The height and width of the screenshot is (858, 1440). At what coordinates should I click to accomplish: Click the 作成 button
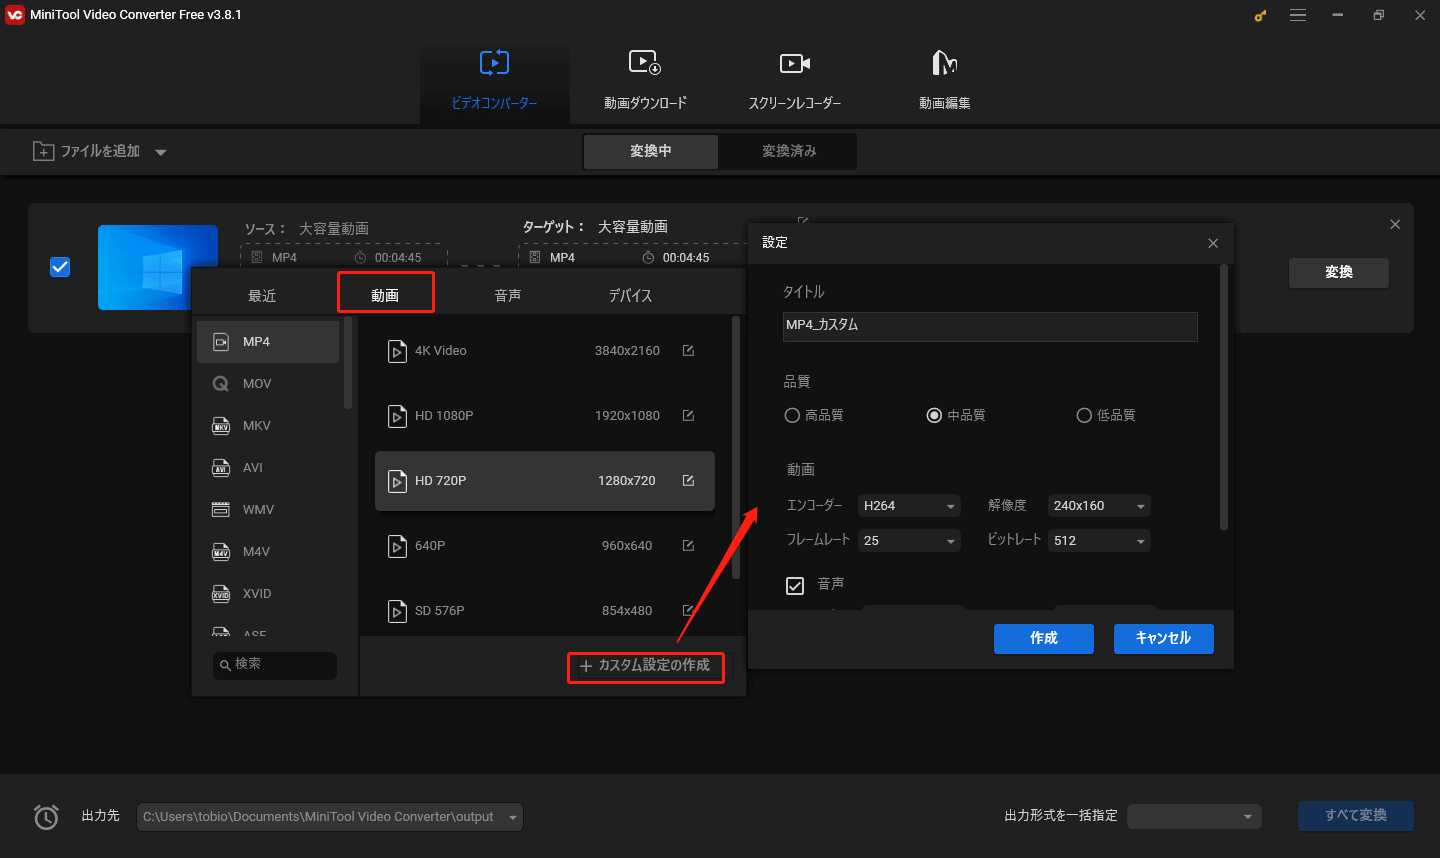click(x=1044, y=639)
